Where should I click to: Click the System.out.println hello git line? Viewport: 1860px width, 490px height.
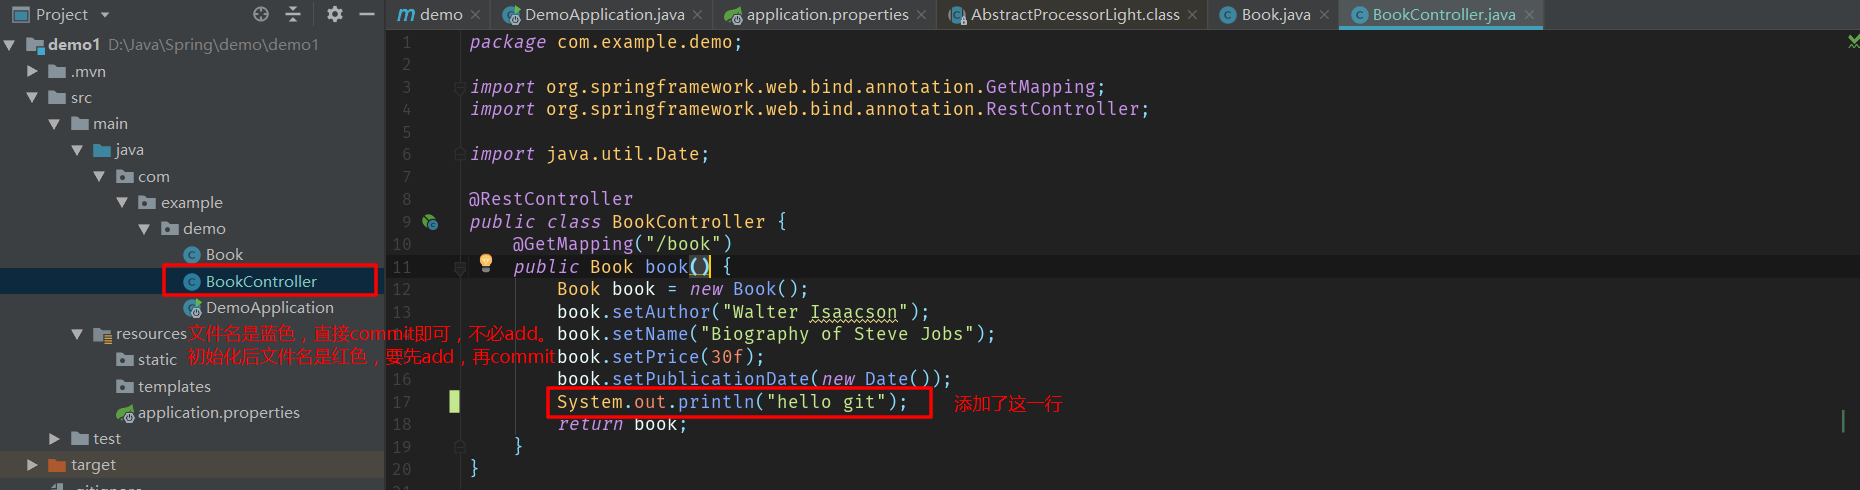click(732, 402)
